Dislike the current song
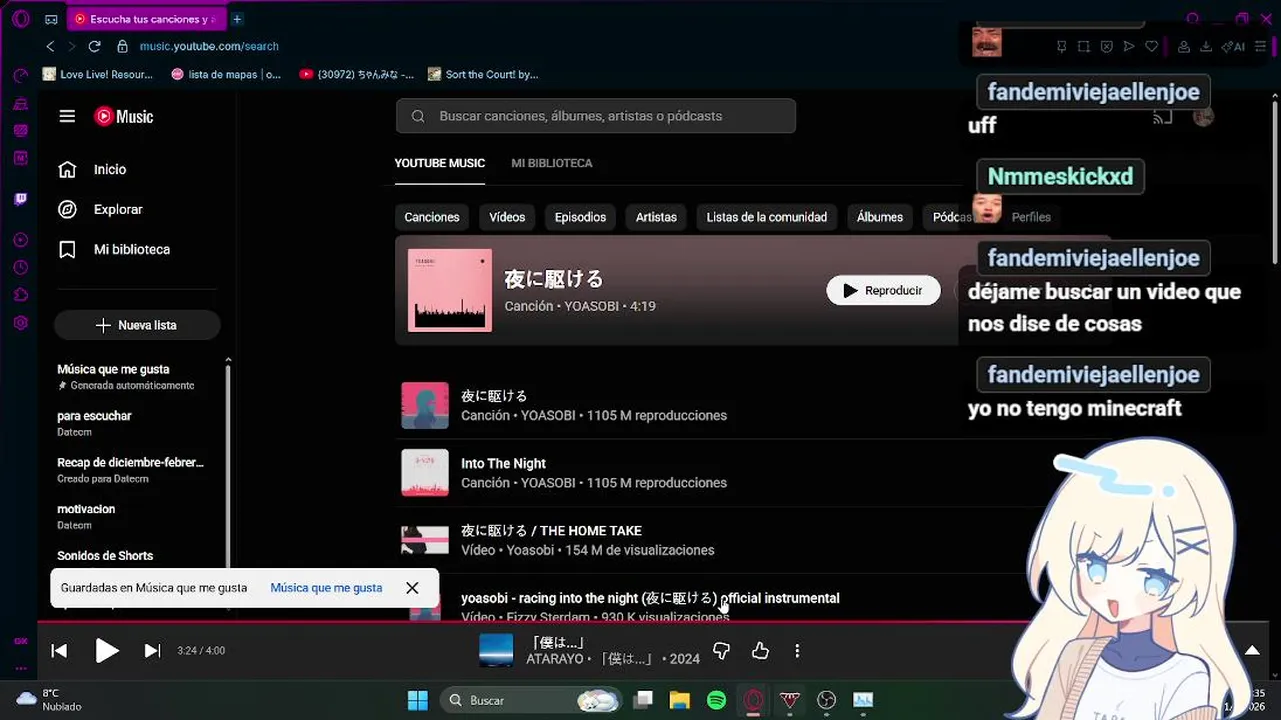Screen dimensions: 1281x720 [721, 651]
